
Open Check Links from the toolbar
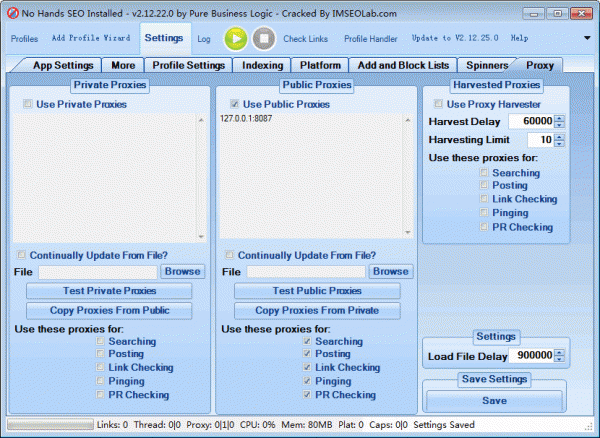pyautogui.click(x=305, y=39)
